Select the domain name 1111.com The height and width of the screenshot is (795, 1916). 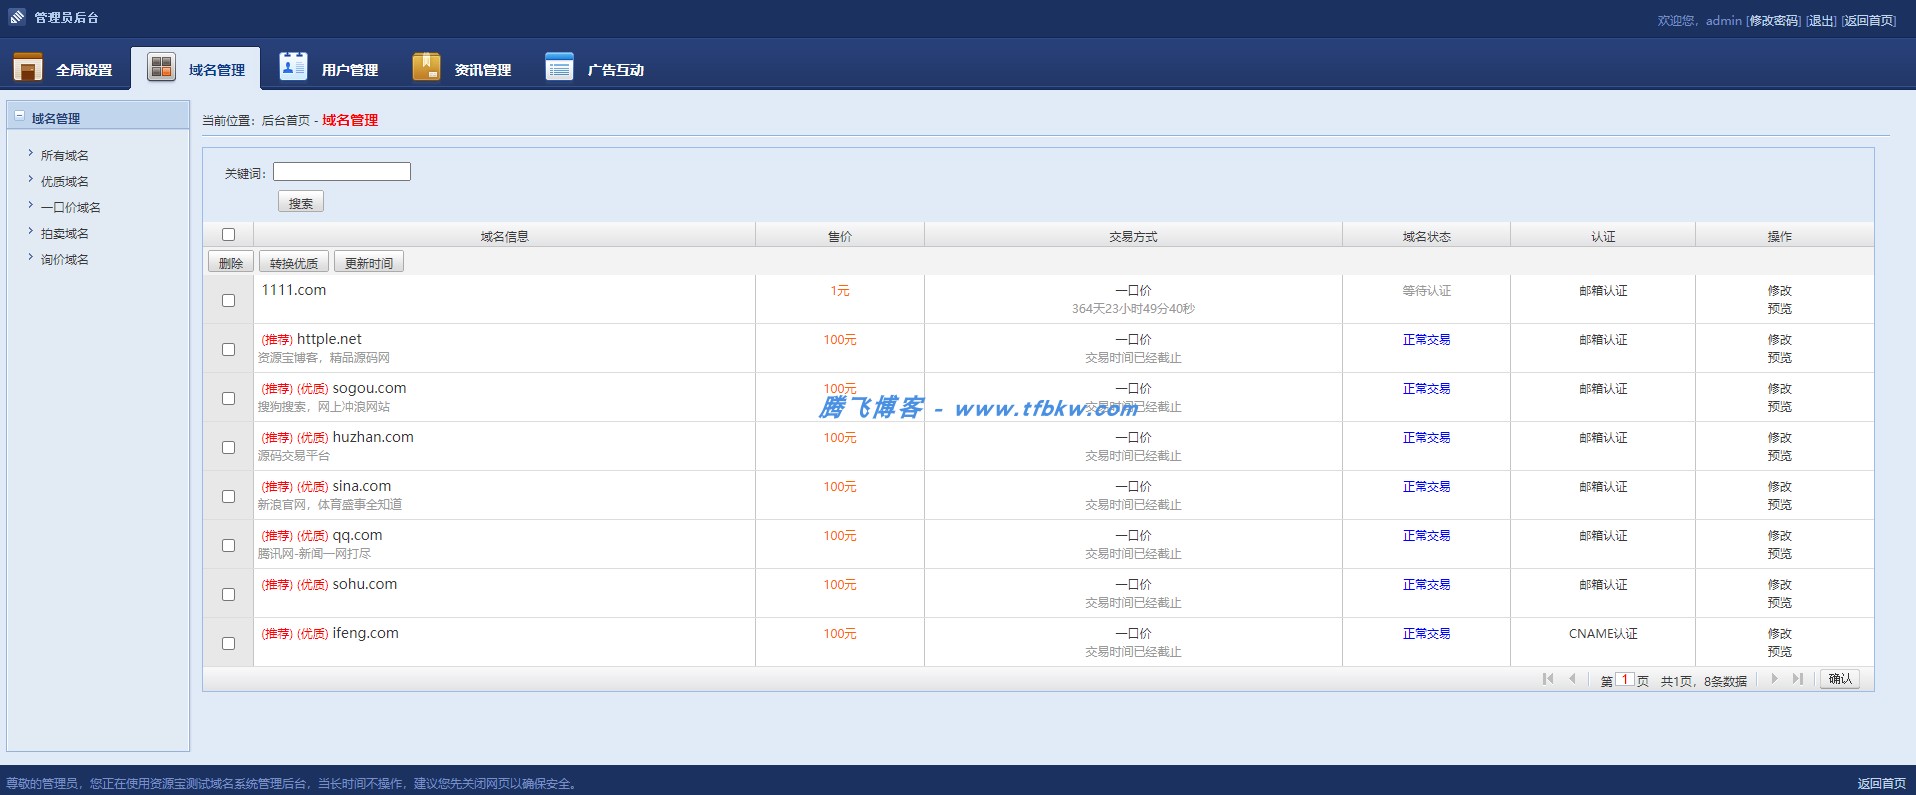pos(294,290)
